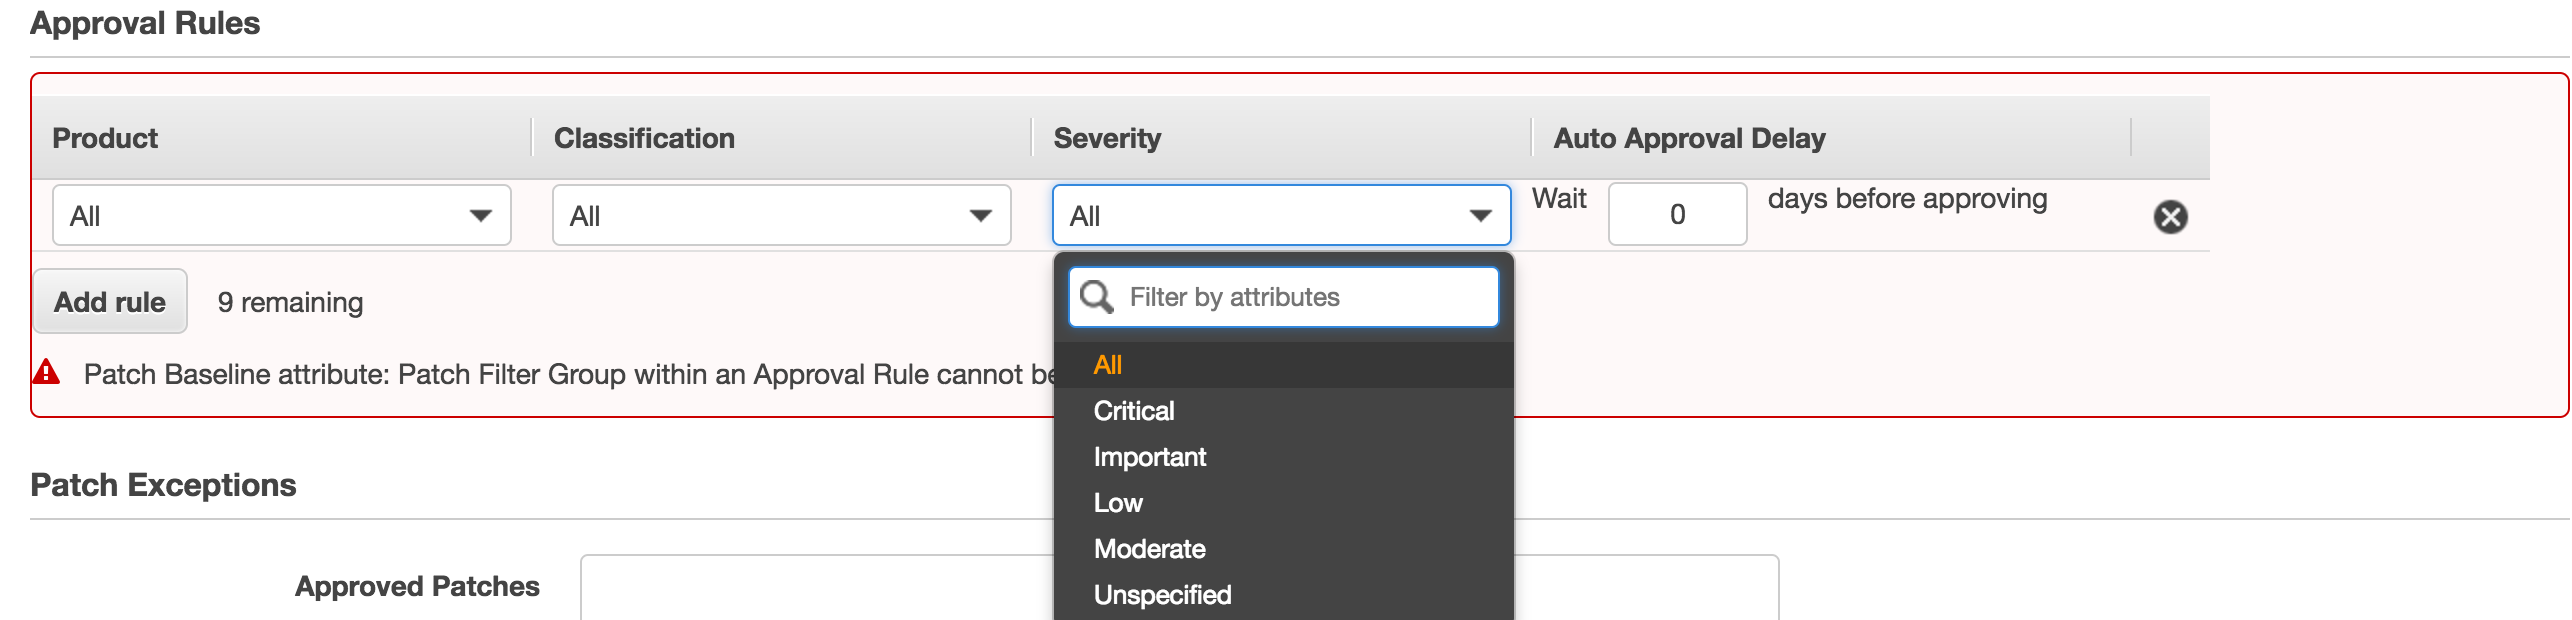Click the Product column header
The width and height of the screenshot is (2572, 620).
coord(105,138)
